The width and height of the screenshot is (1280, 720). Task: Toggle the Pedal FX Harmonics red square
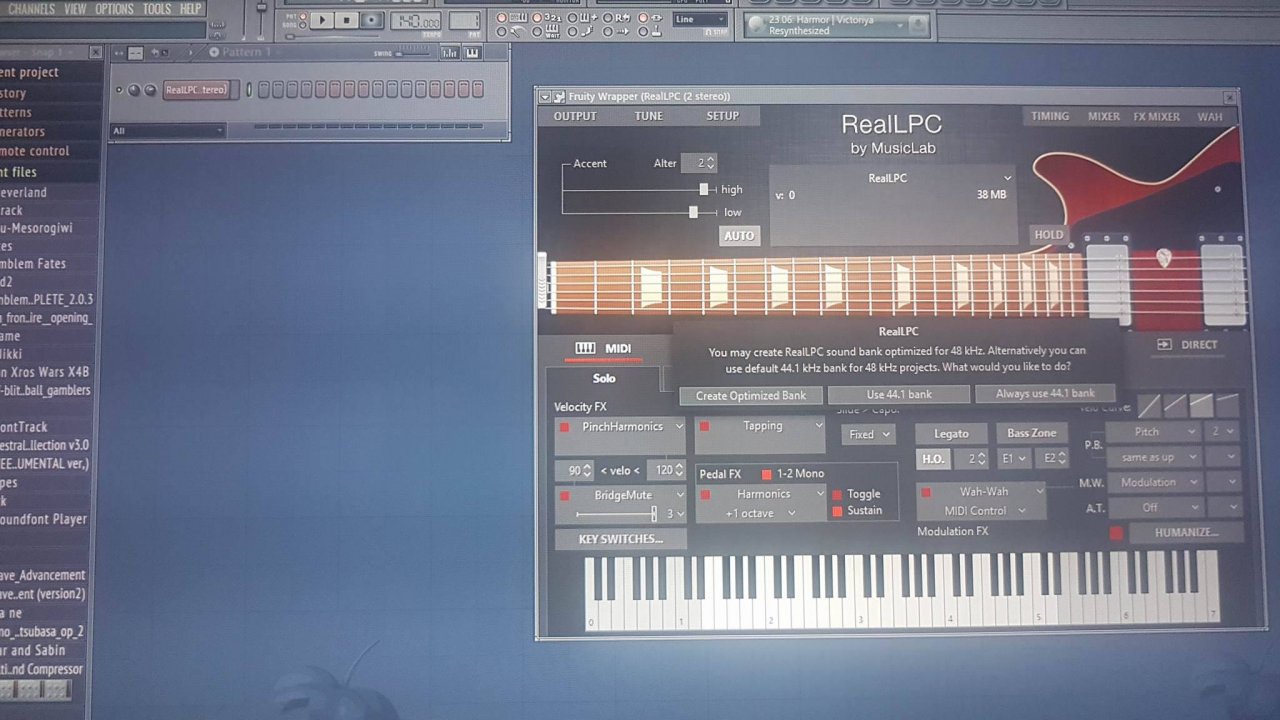705,495
